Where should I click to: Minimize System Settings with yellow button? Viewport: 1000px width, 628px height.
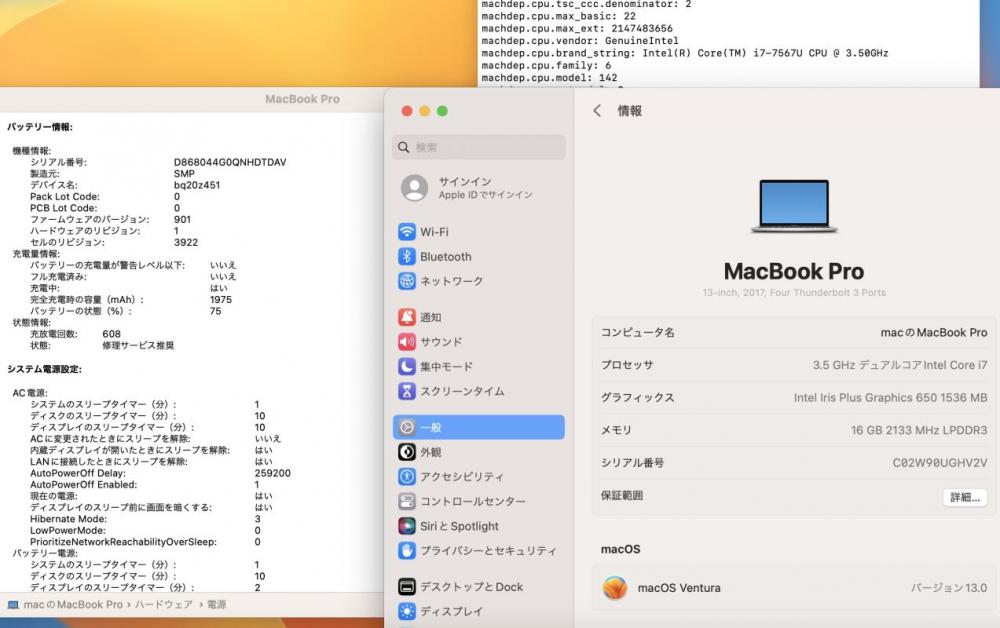tap(425, 111)
